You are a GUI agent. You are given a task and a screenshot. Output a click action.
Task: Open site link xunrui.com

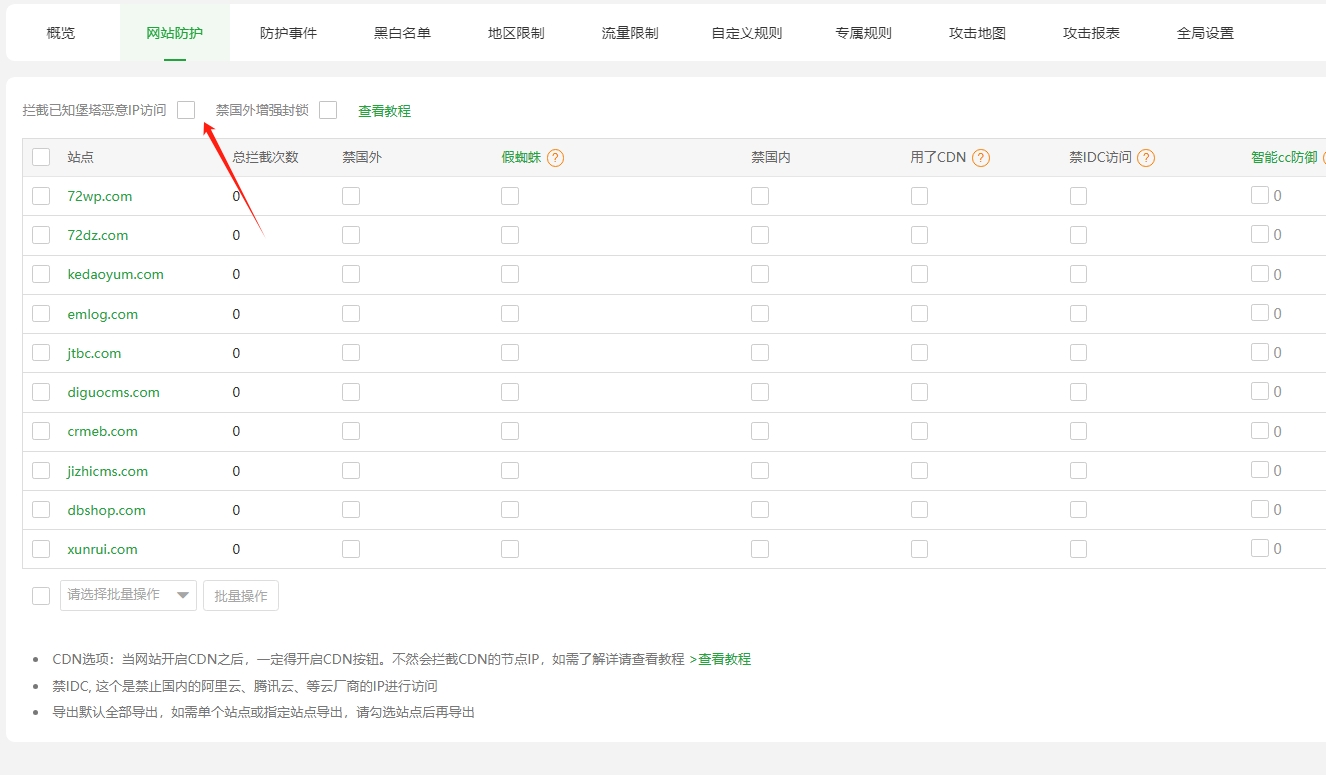click(103, 549)
